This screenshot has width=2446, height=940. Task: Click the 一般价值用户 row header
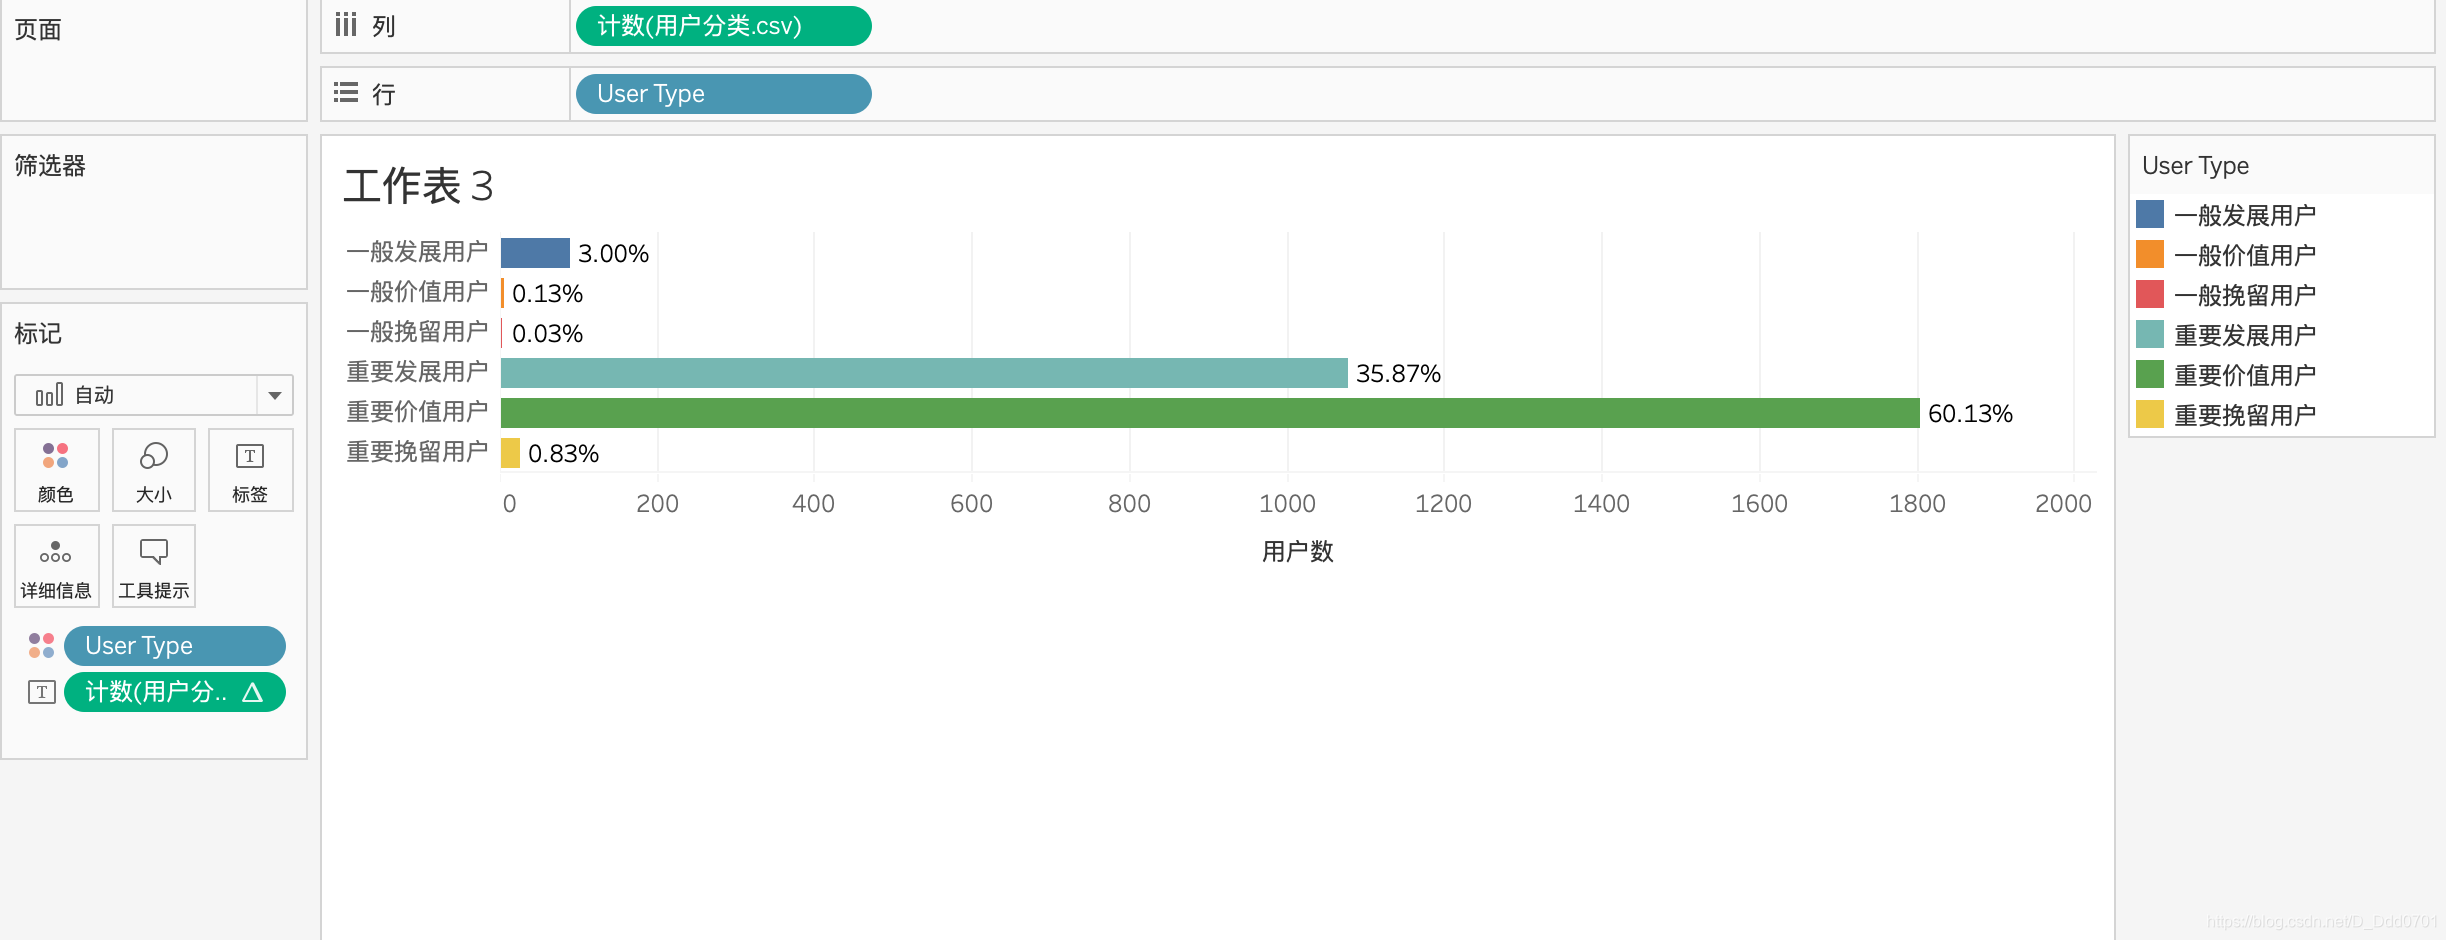(417, 292)
